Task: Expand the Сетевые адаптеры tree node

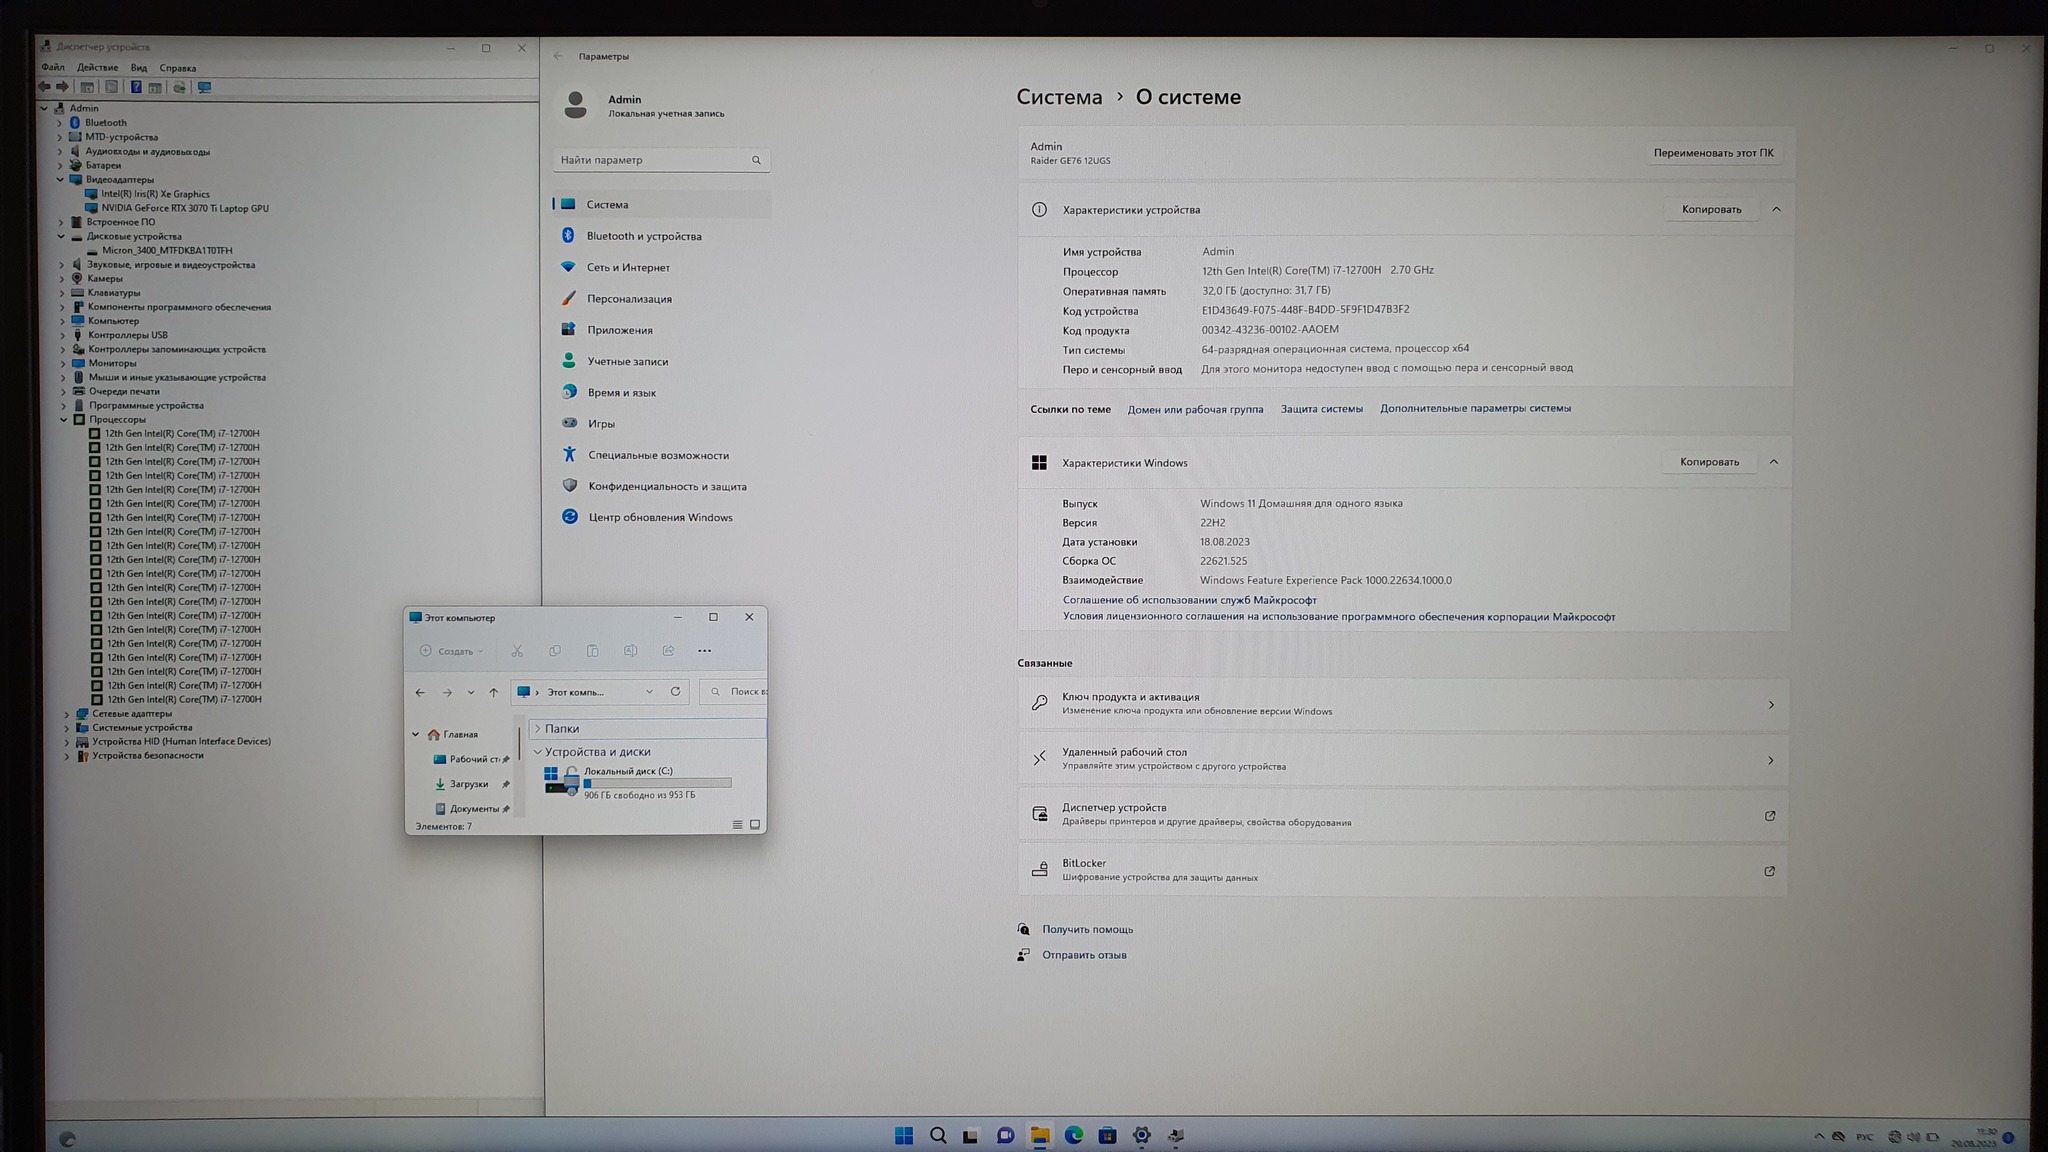Action: (x=67, y=714)
